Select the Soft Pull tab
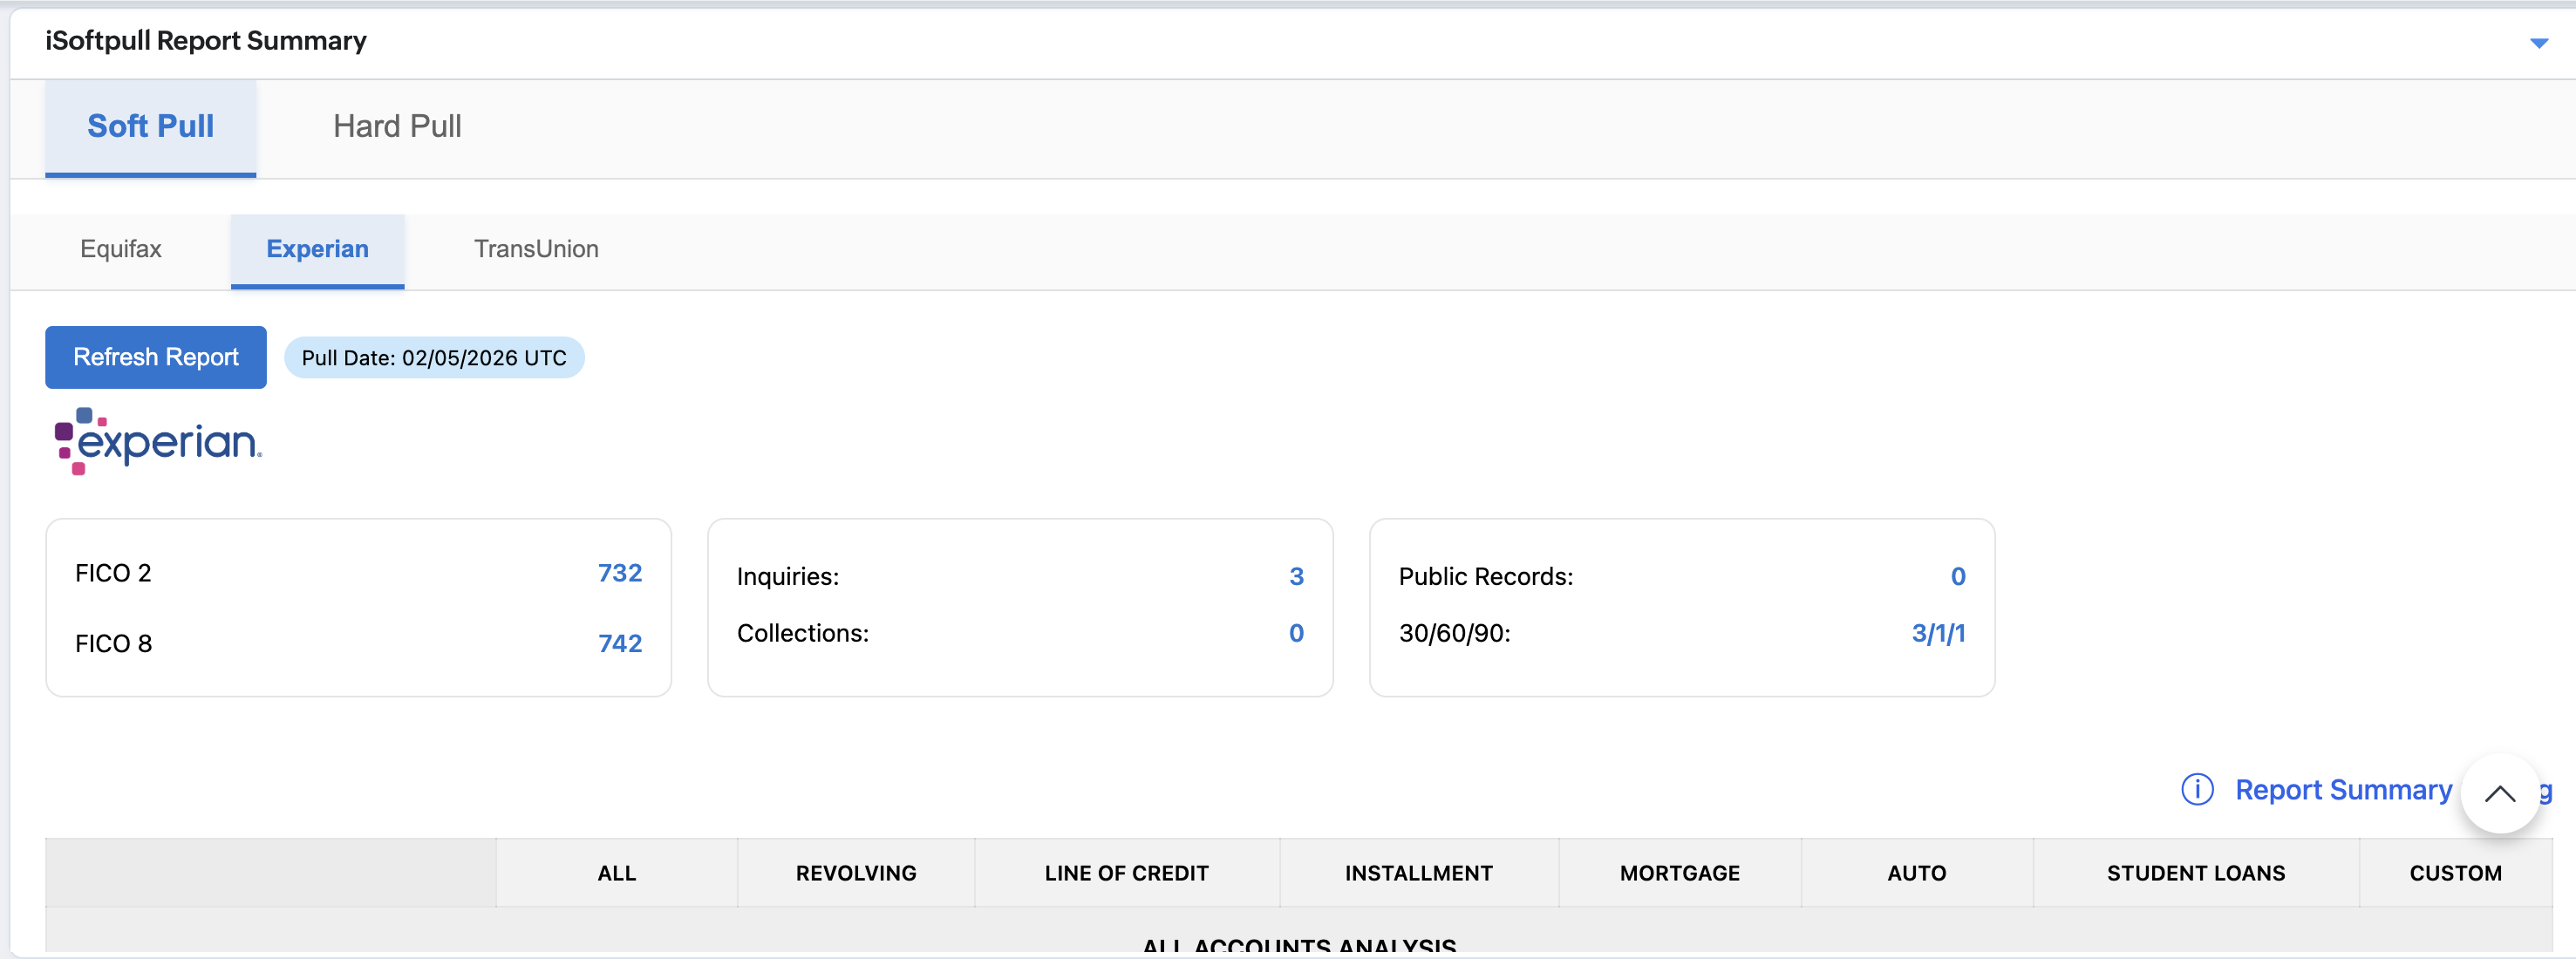The height and width of the screenshot is (959, 2576). 150,126
